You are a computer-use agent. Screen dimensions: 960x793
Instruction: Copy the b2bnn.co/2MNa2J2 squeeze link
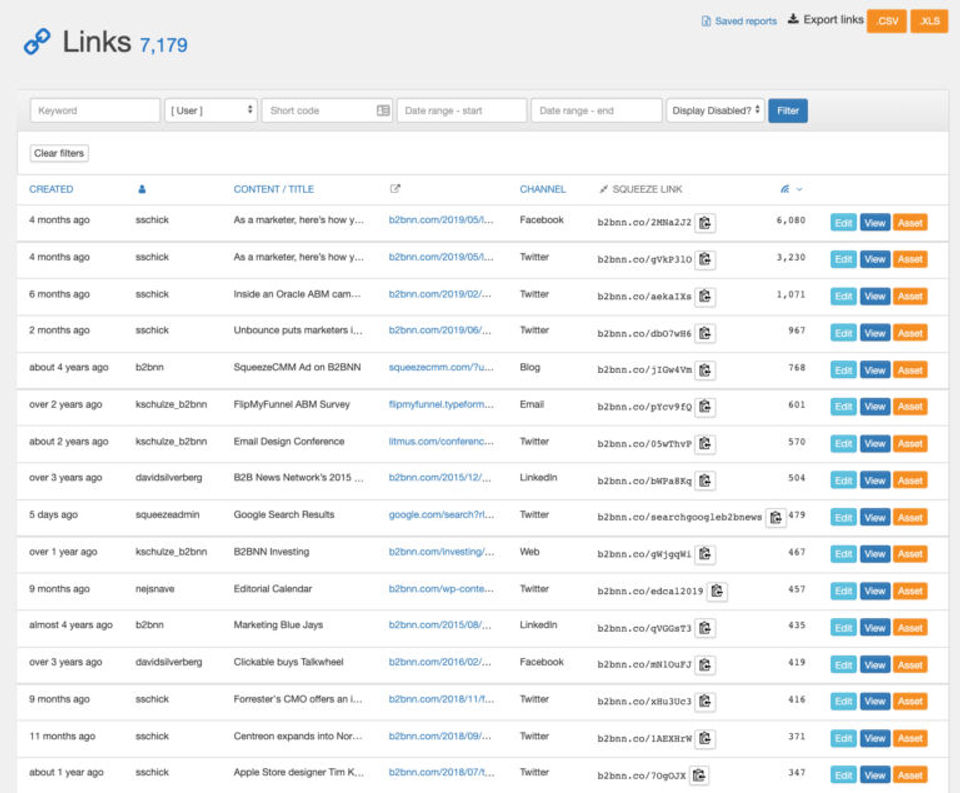pos(705,223)
